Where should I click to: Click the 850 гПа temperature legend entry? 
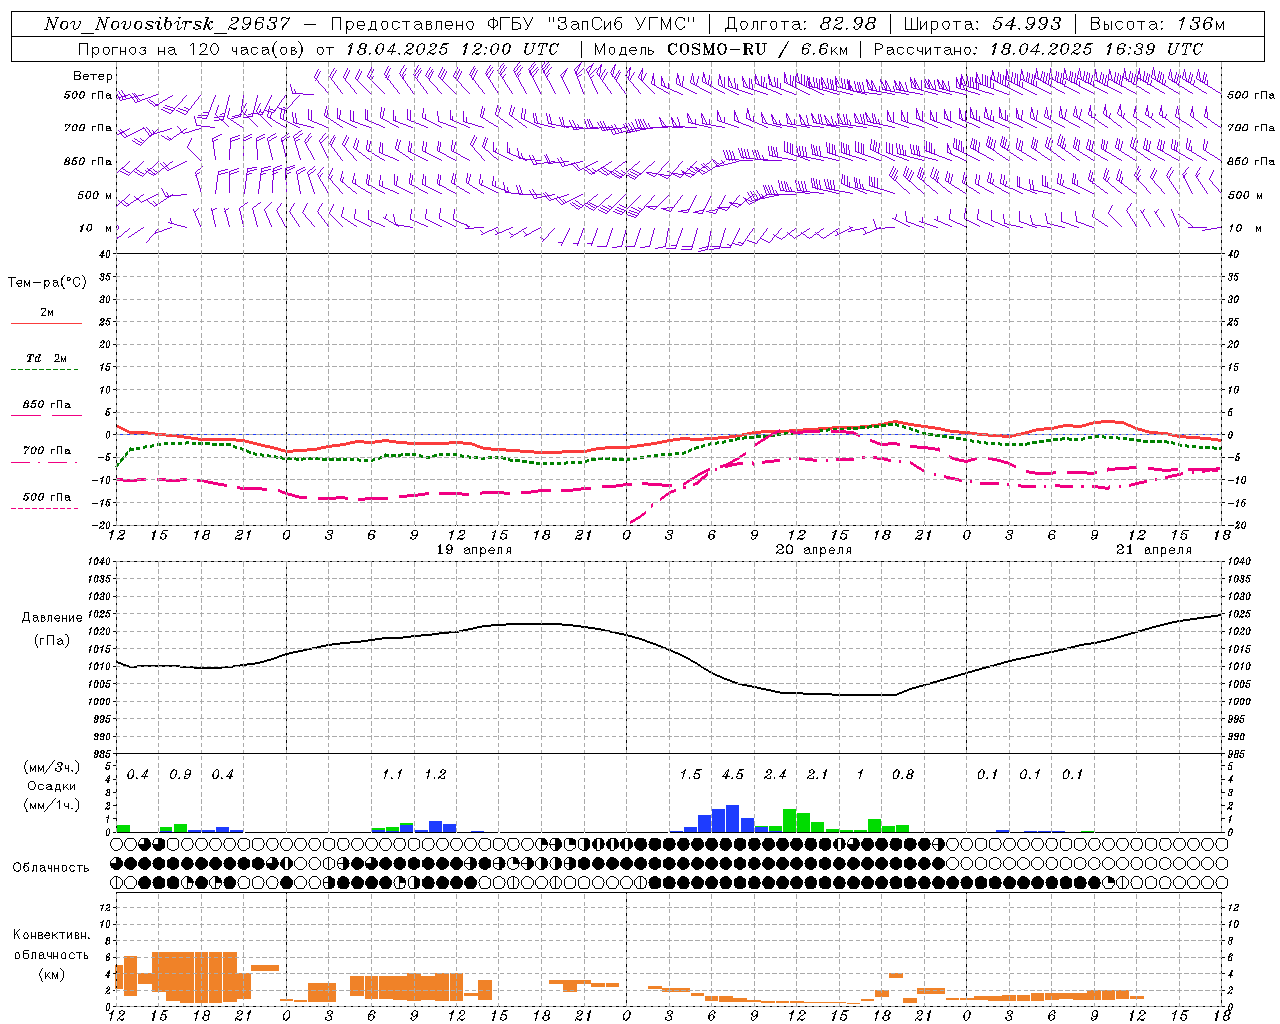47,405
